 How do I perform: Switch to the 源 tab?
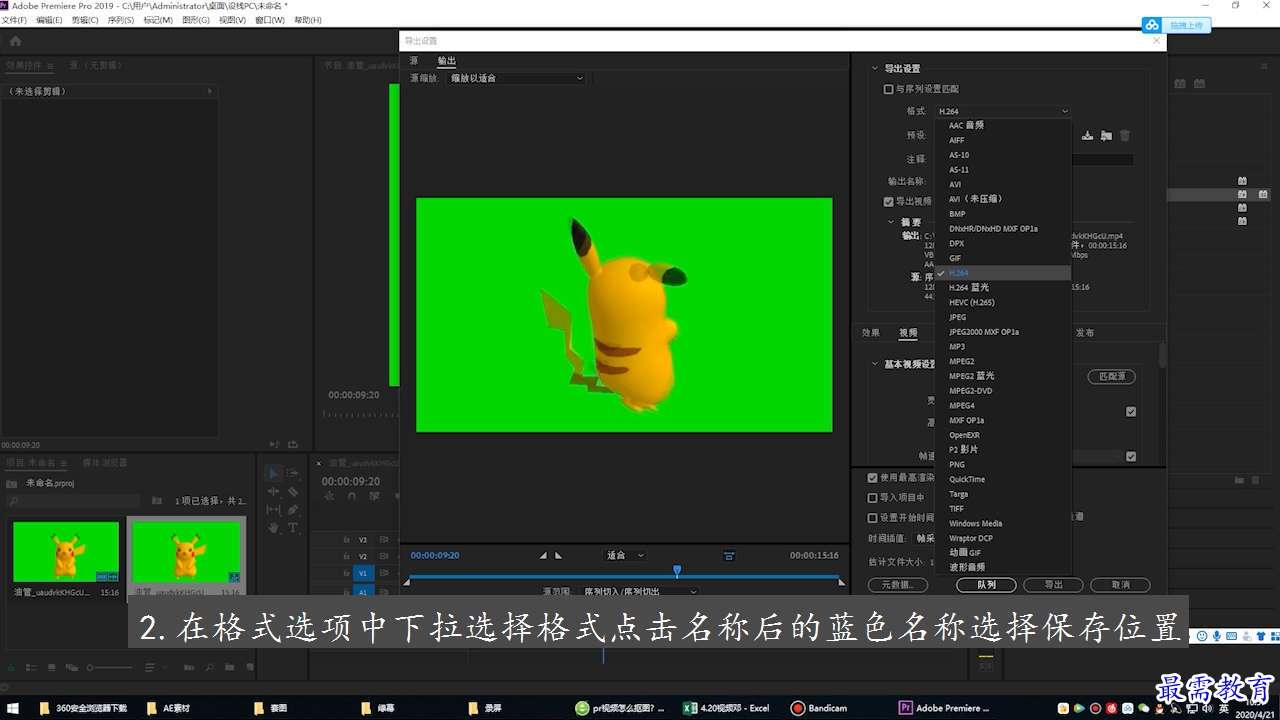[414, 61]
